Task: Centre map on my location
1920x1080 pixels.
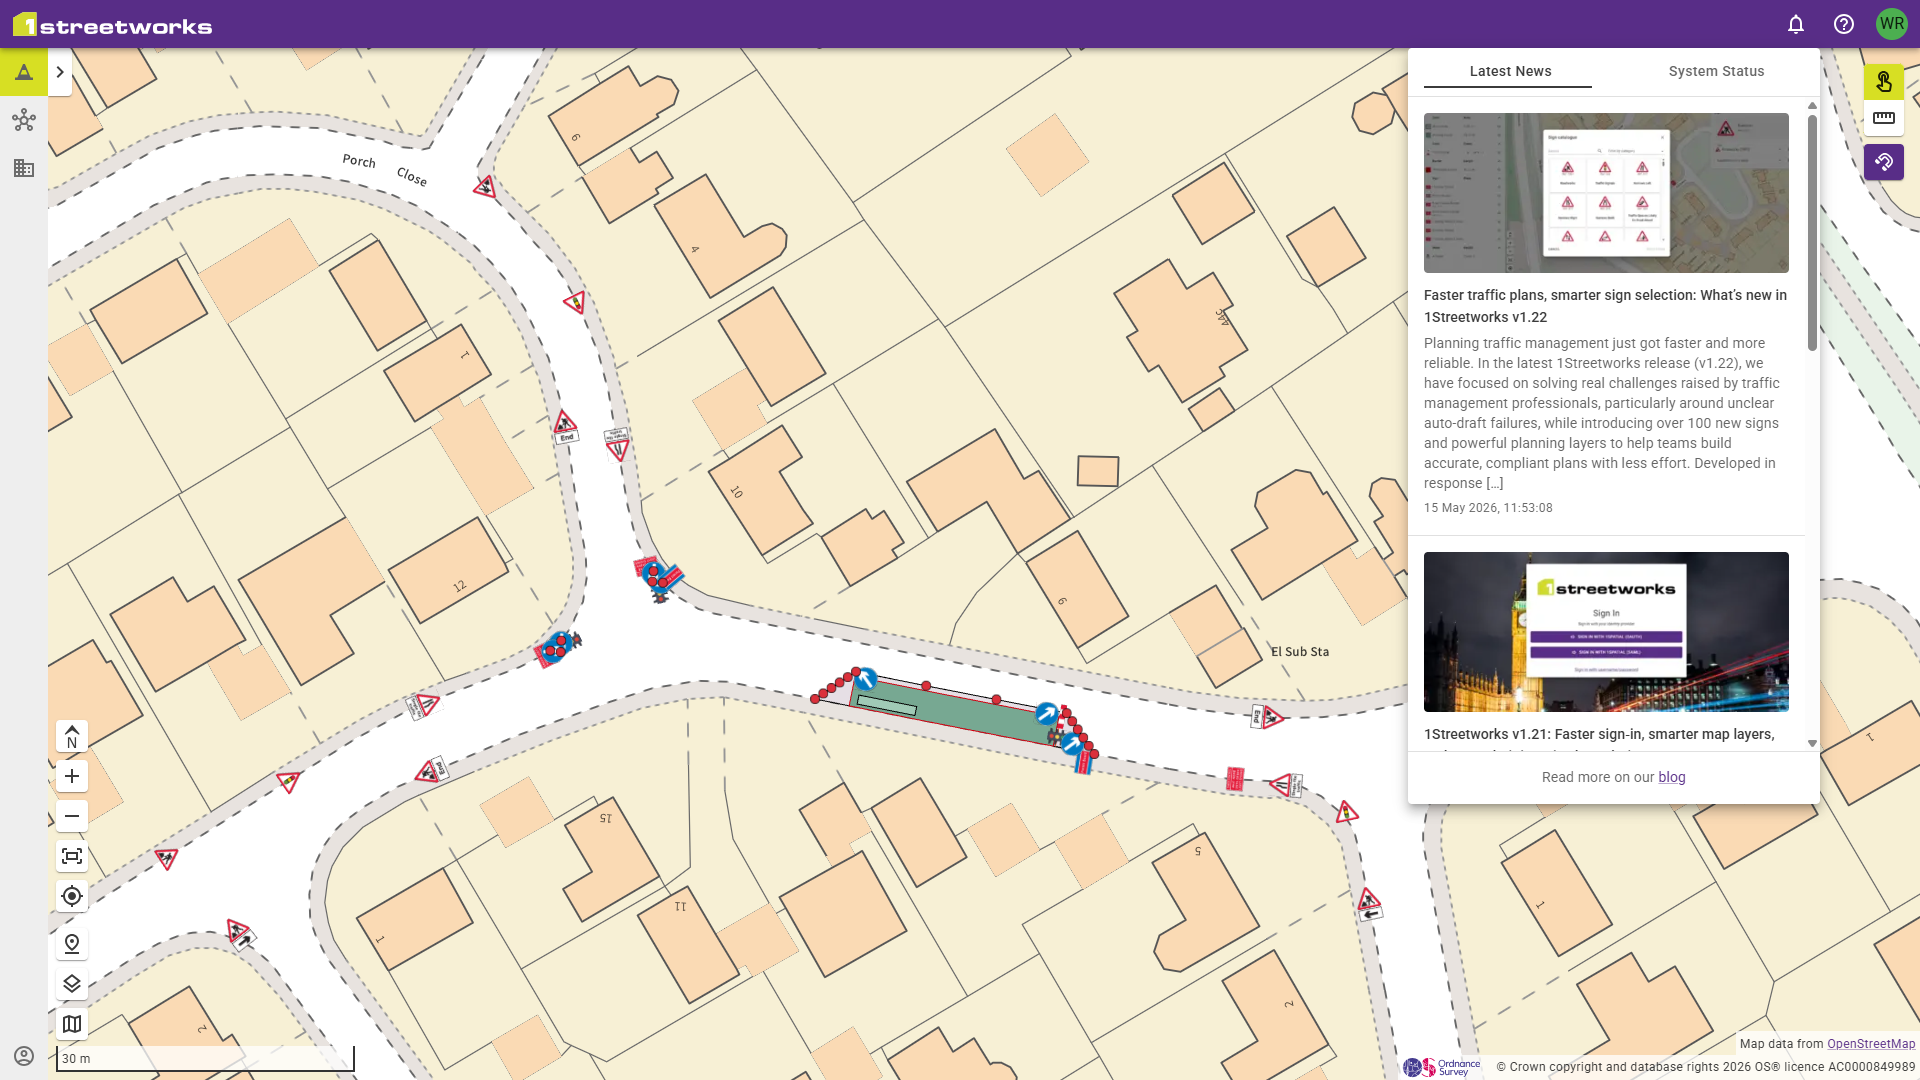Action: tap(72, 896)
